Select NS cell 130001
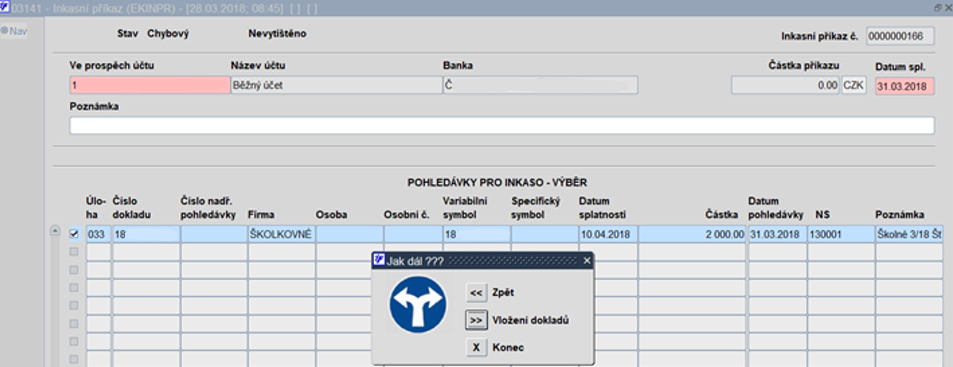Viewport: 953px width, 367px height. 841,234
